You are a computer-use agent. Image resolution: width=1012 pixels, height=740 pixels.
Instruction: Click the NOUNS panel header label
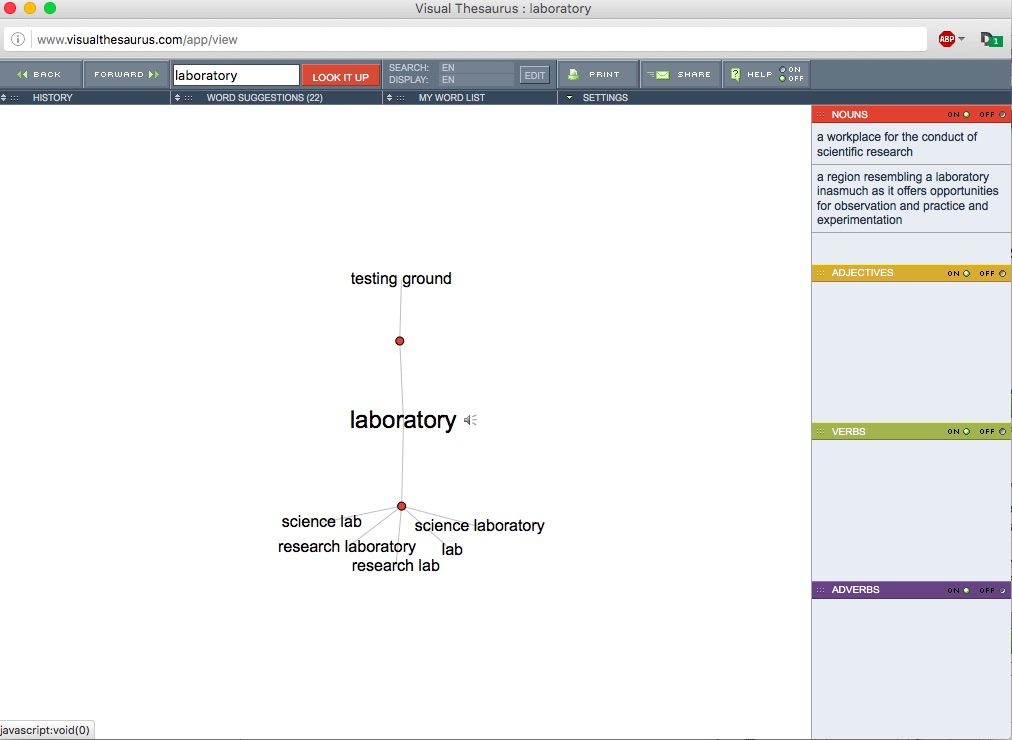[849, 115]
